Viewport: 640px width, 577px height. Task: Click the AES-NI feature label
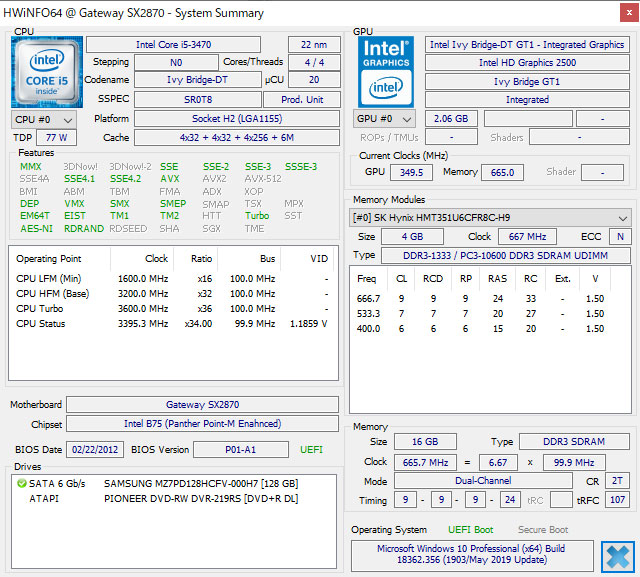click(36, 229)
